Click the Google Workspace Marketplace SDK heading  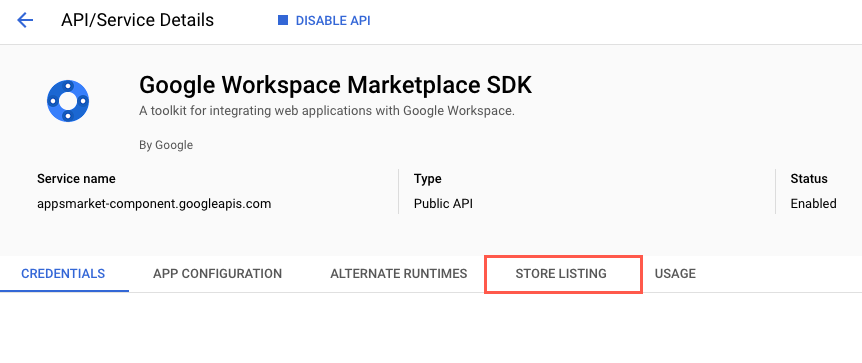pos(335,85)
